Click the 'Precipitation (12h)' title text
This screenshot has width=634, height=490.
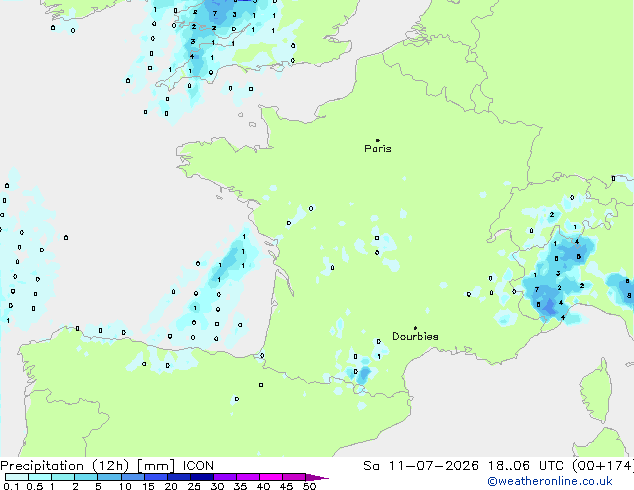coord(65,466)
